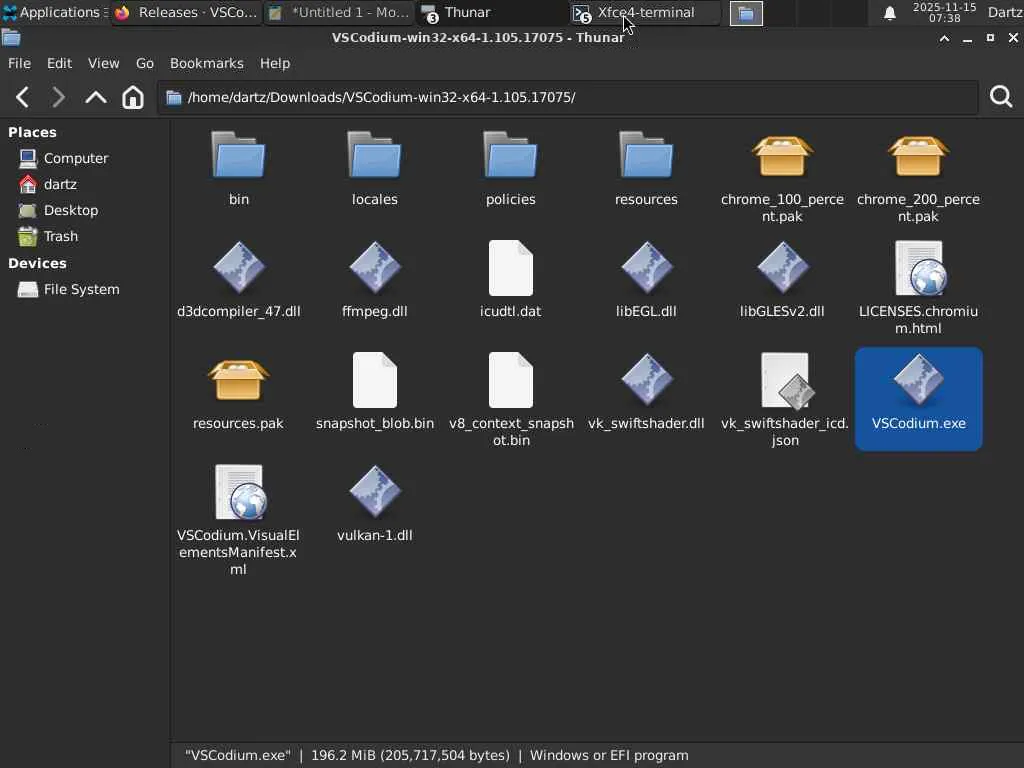Open the Go menu
This screenshot has width=1024, height=768.
point(145,63)
